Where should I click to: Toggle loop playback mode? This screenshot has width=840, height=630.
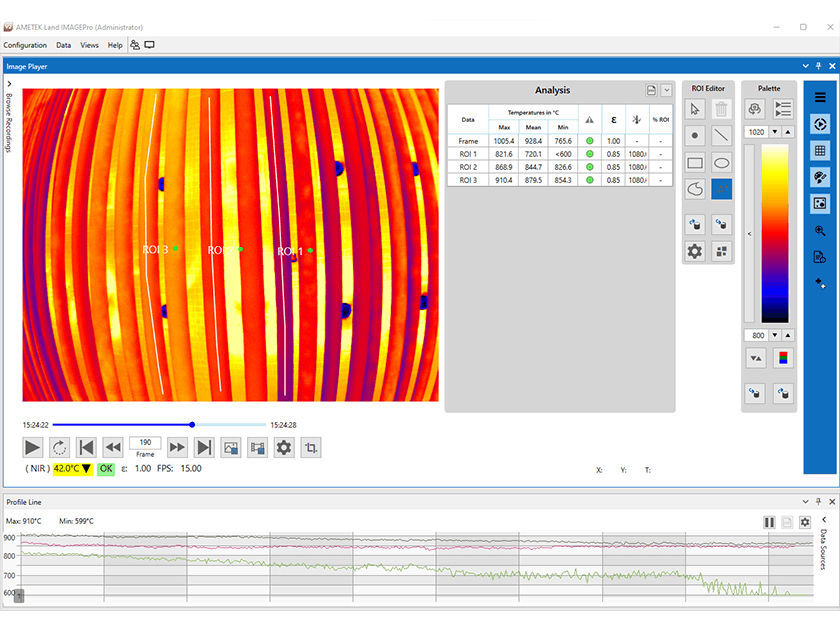pyautogui.click(x=59, y=447)
